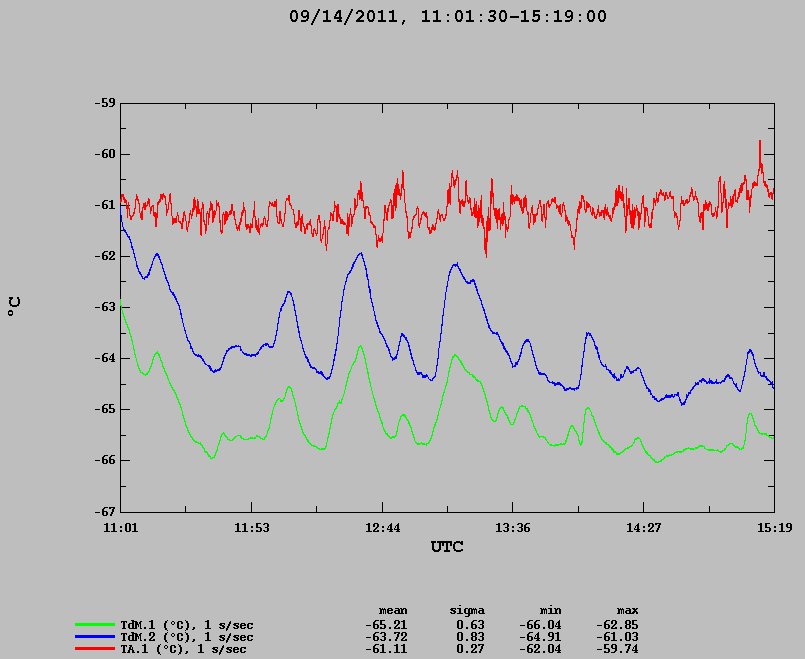Click the -67 y-axis tick label

(105, 512)
